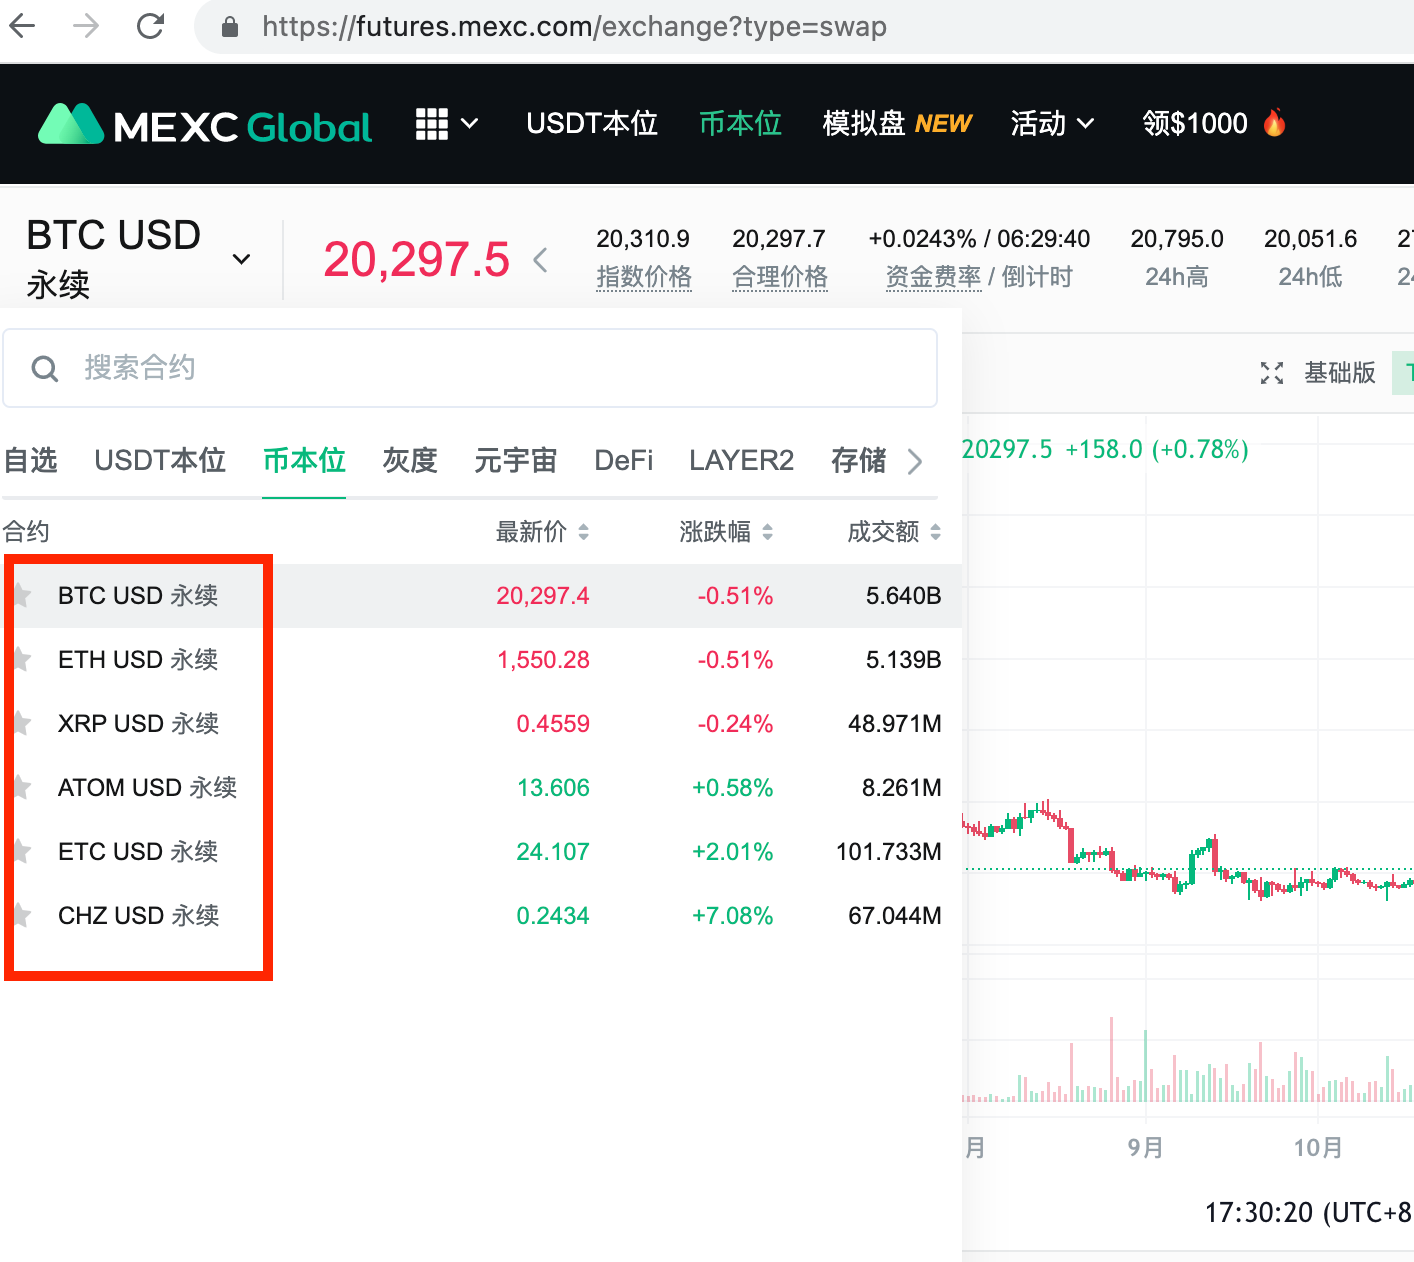The image size is (1414, 1262).
Task: Toggle favorite star for ETH USD 永续
Action: [x=22, y=660]
